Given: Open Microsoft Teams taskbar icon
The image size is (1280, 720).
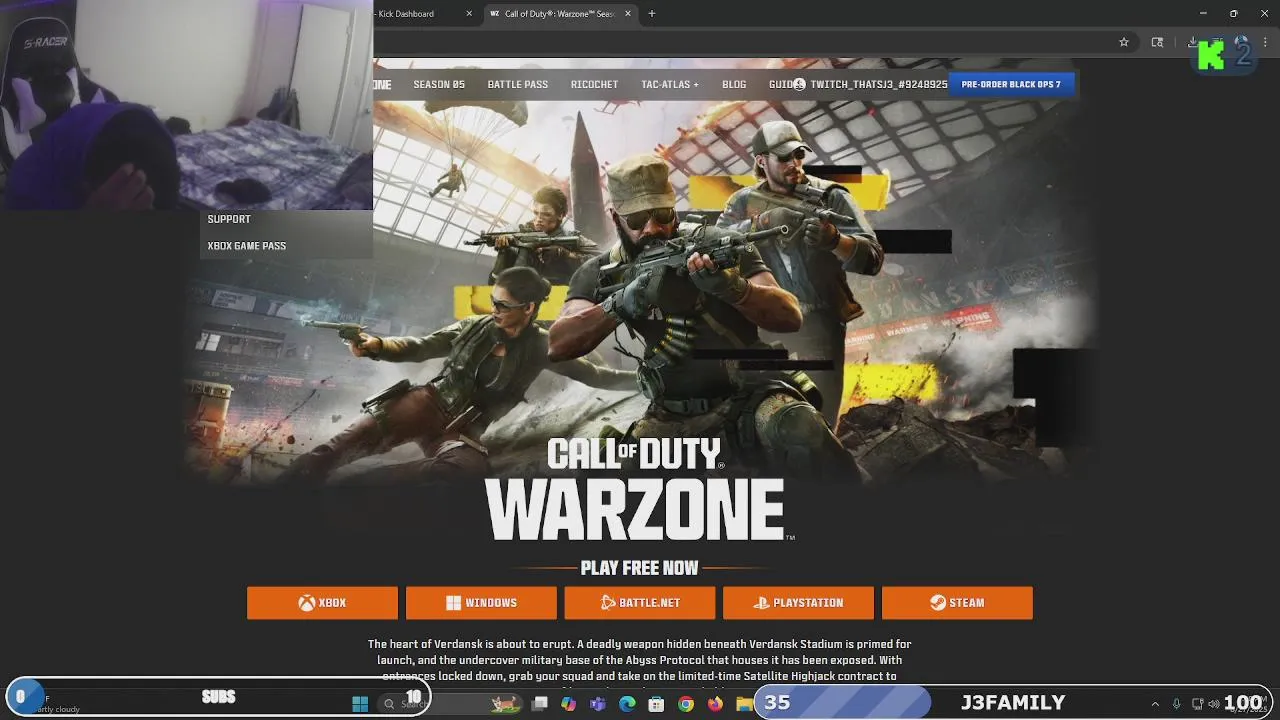Looking at the screenshot, I should click(x=598, y=704).
